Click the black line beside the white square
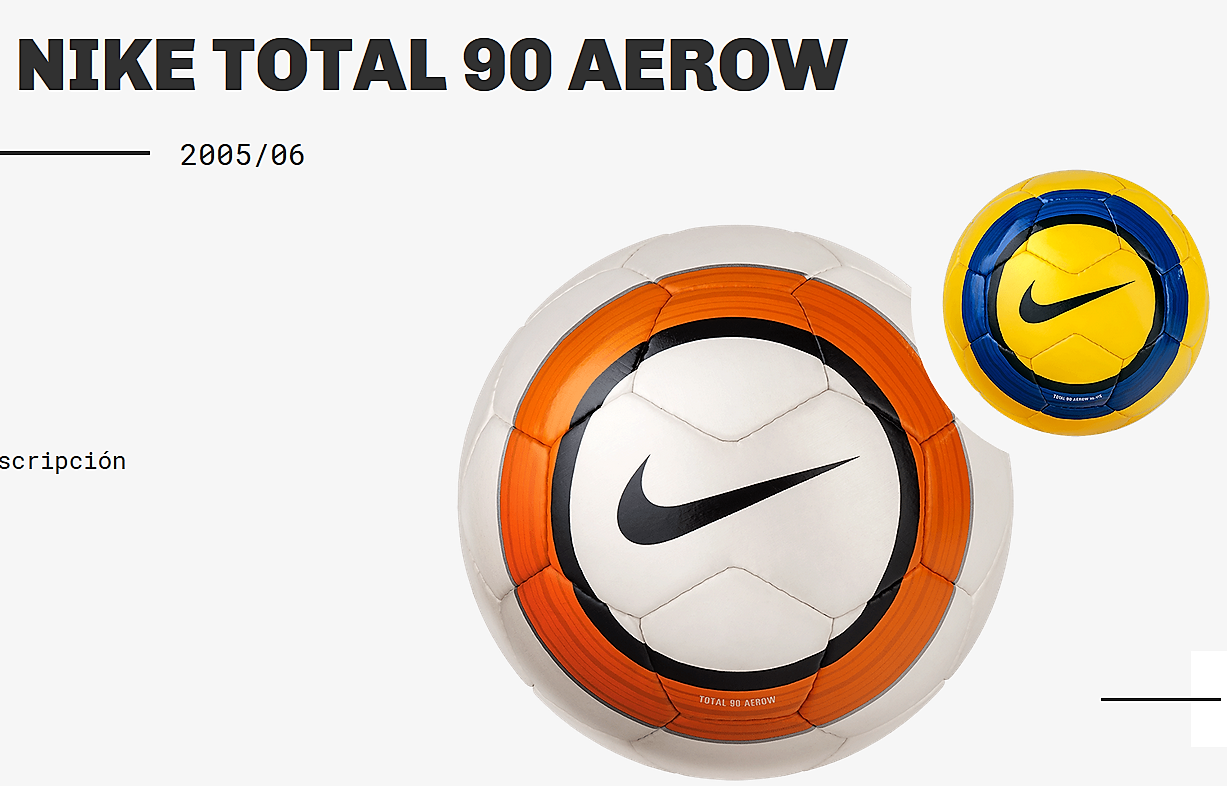Image resolution: width=1227 pixels, height=786 pixels. 1160,699
